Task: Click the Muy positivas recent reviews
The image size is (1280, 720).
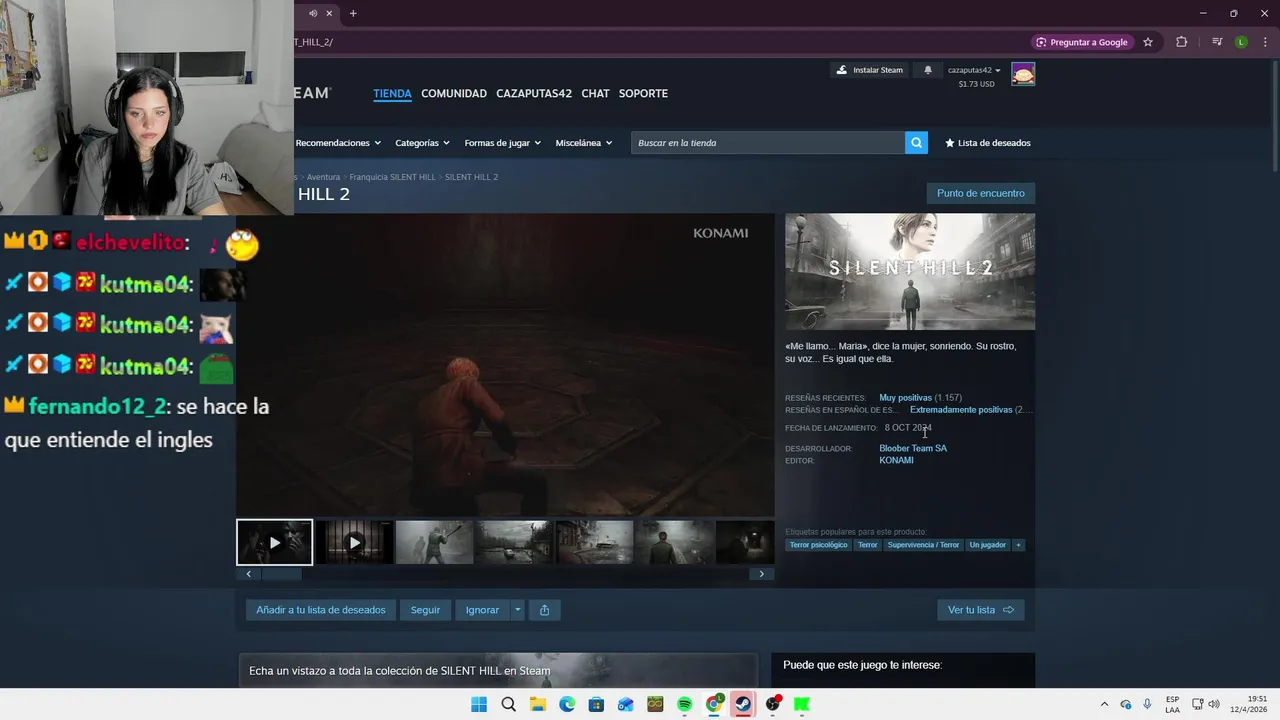Action: point(905,398)
